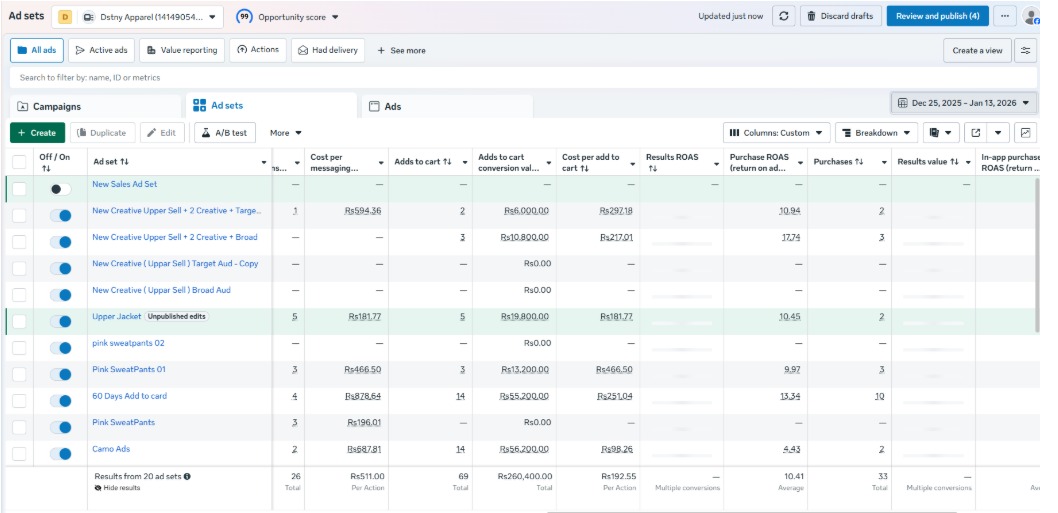Click the Edit button

pos(163,133)
